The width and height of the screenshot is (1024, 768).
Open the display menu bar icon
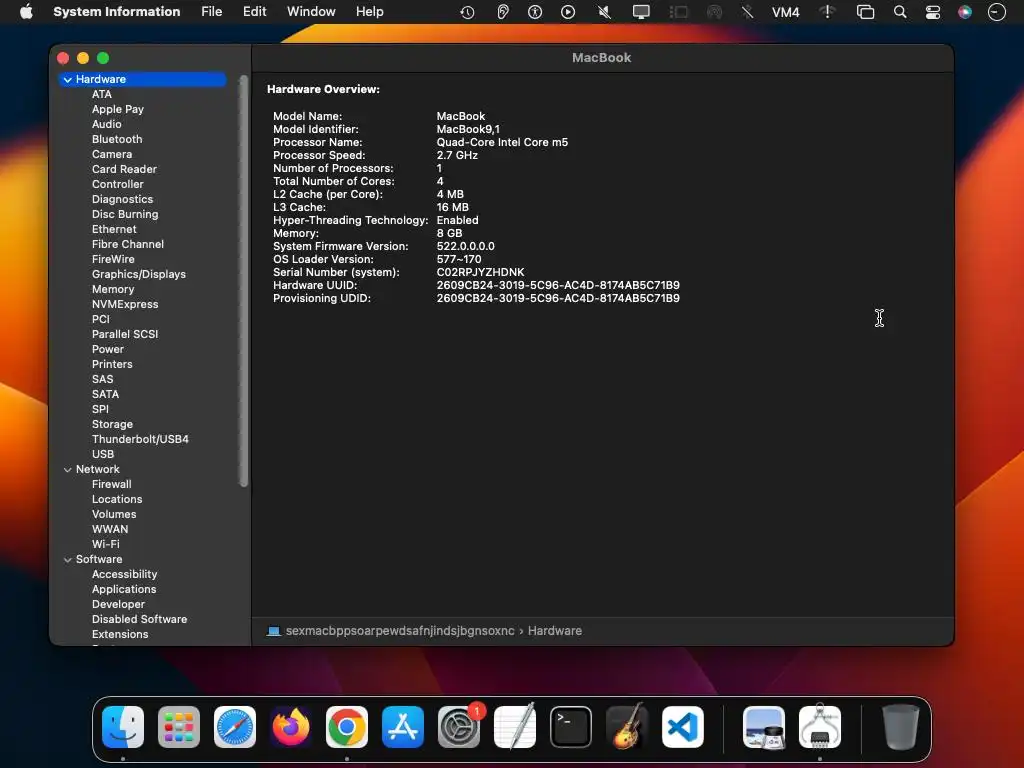coord(641,12)
